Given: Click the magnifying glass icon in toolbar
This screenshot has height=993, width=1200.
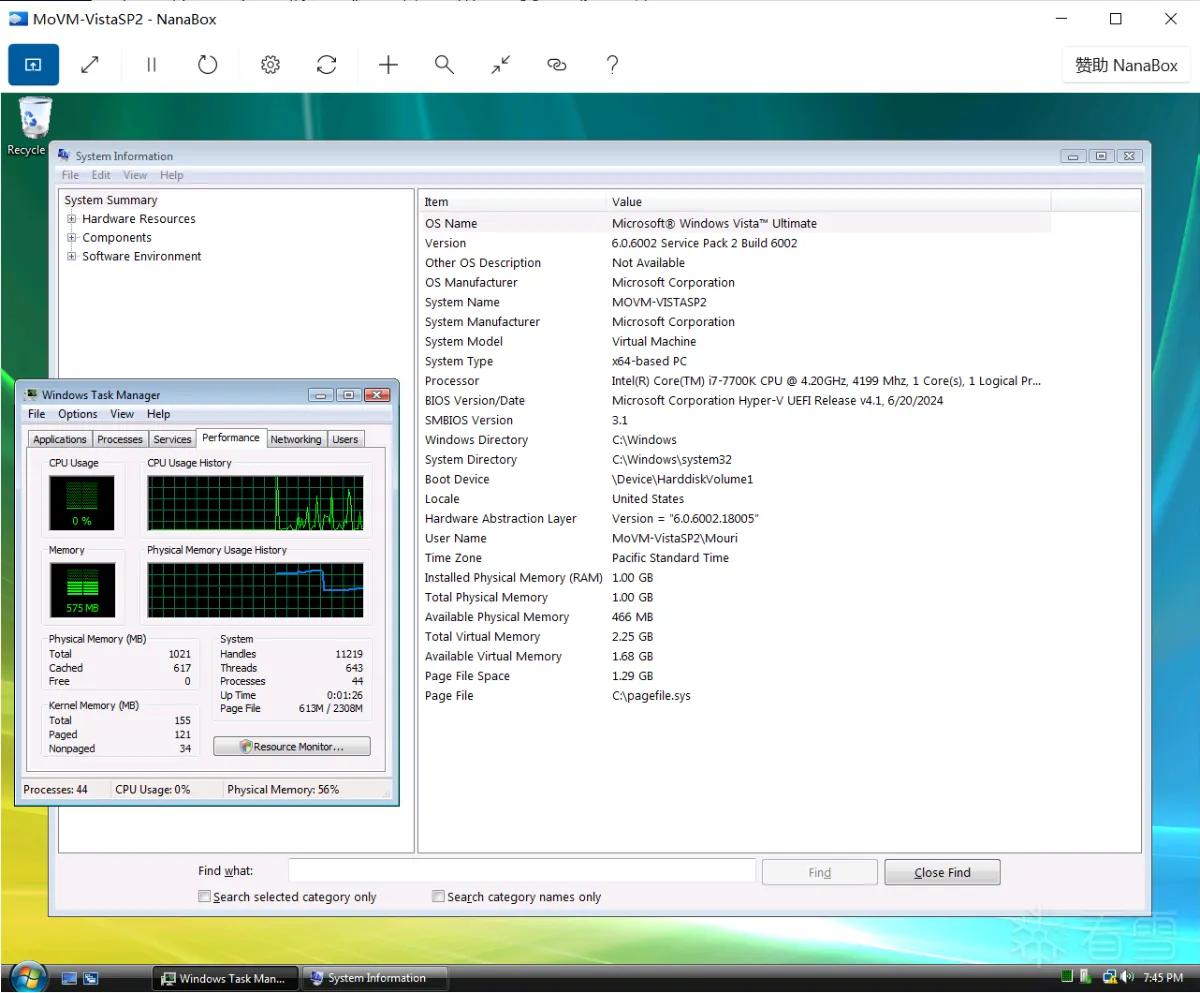Looking at the screenshot, I should [x=444, y=65].
